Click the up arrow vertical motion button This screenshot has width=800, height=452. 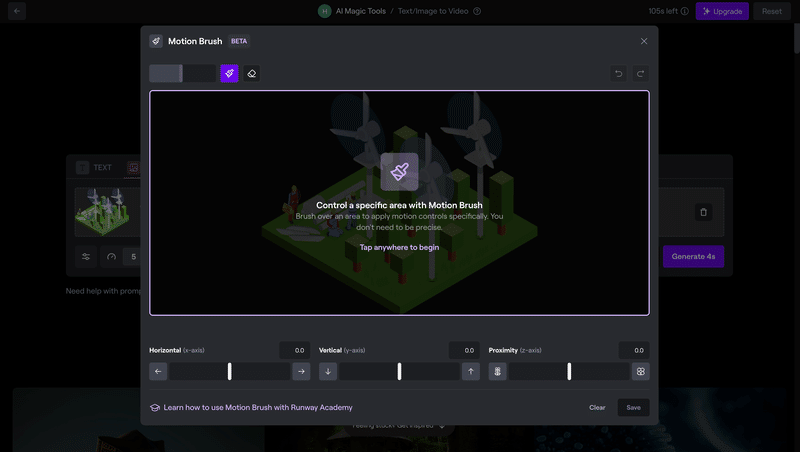[471, 371]
